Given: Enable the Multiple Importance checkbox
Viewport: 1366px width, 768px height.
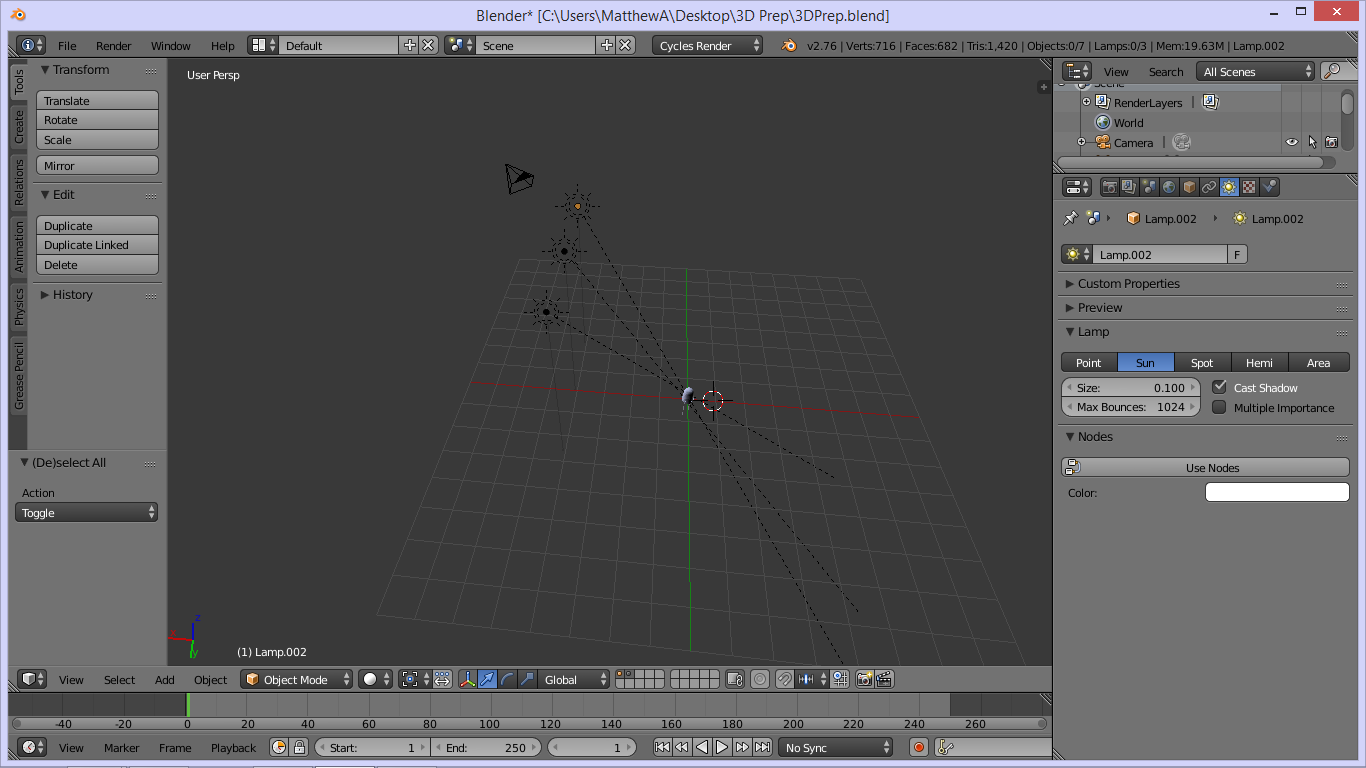Looking at the screenshot, I should click(1219, 407).
